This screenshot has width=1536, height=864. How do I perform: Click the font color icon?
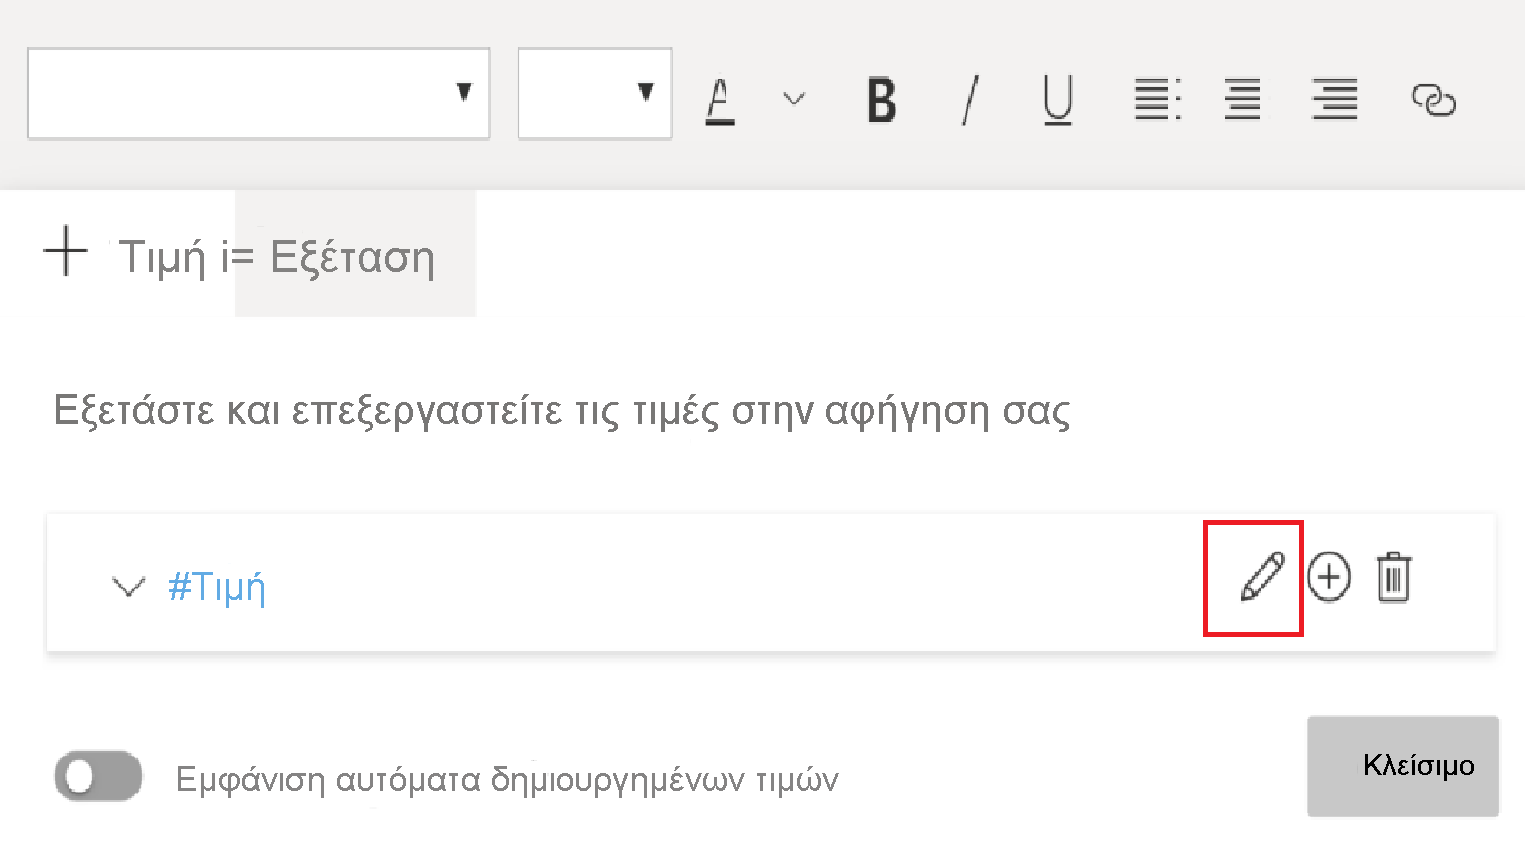coord(720,100)
